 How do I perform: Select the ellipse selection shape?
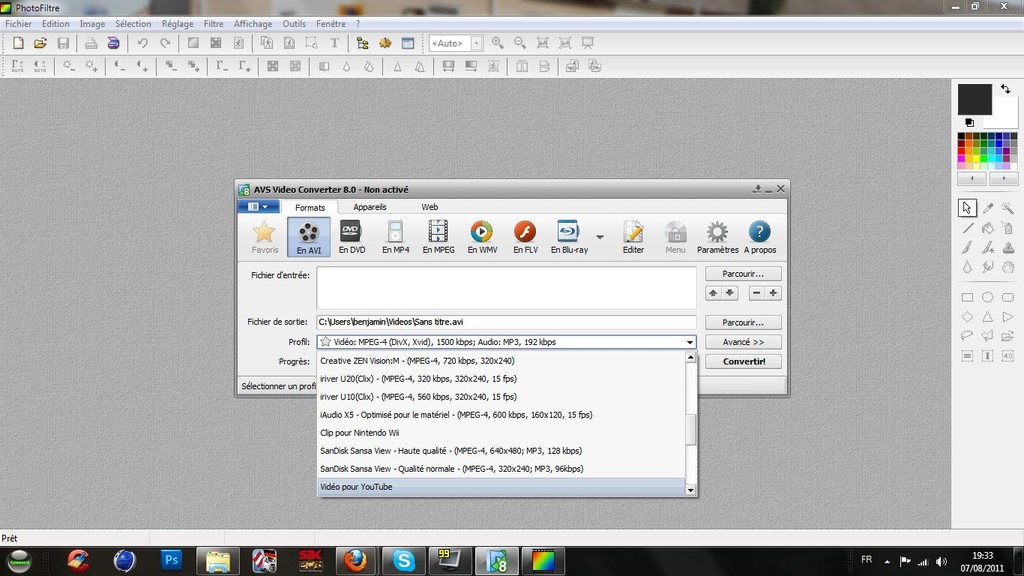987,297
